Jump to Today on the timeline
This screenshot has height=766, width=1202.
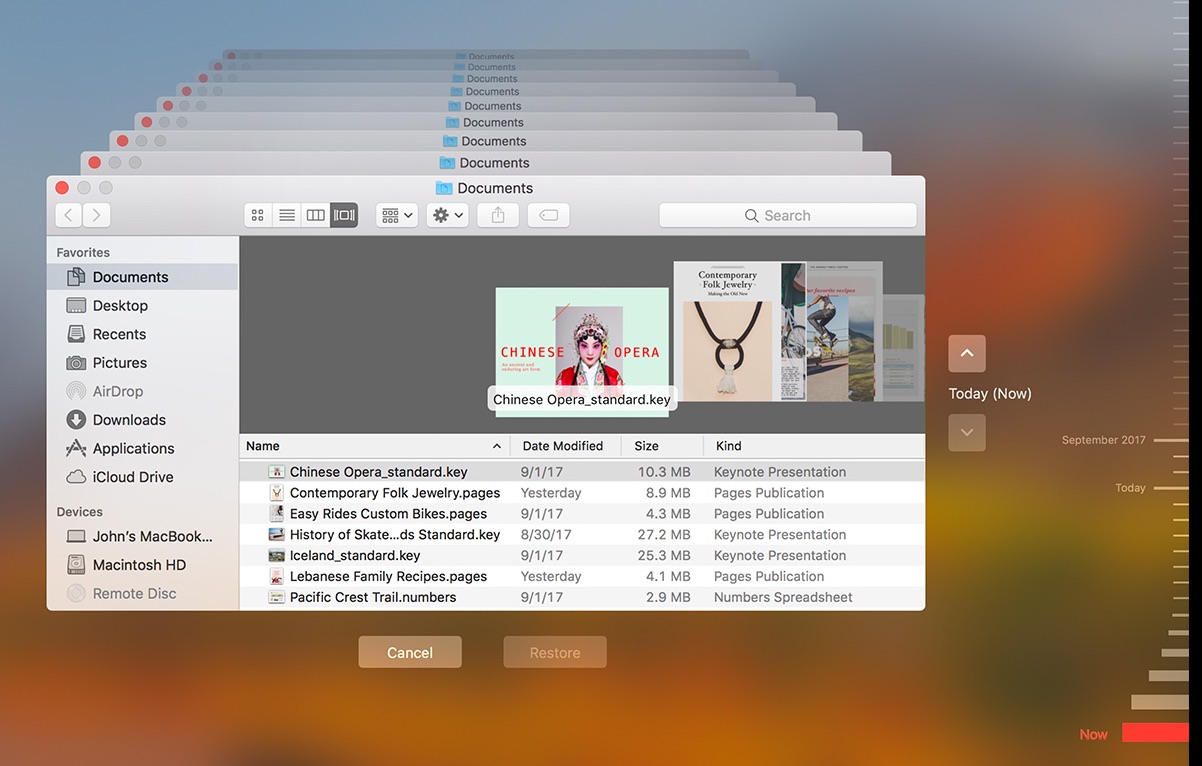[1130, 488]
